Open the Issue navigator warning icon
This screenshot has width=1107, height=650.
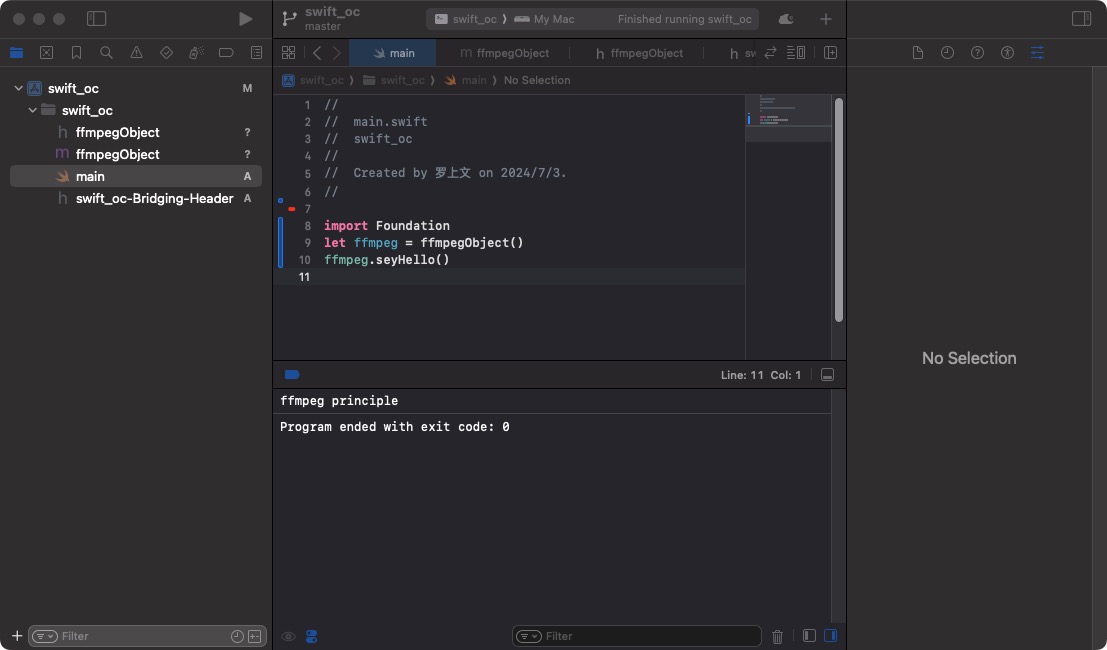click(136, 53)
